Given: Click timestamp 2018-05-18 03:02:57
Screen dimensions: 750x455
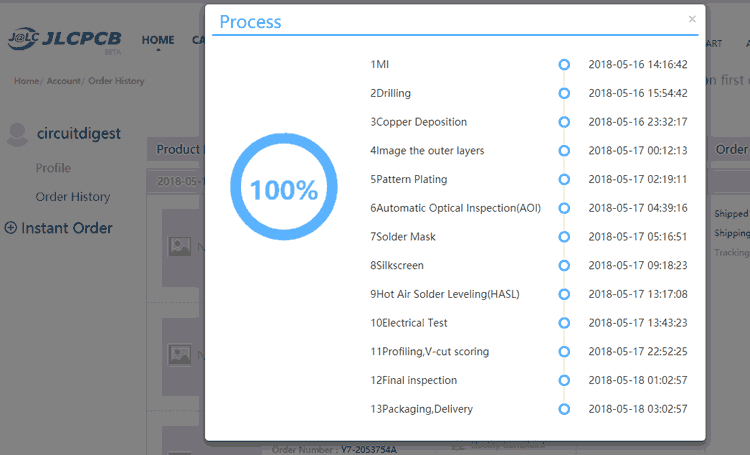Looking at the screenshot, I should tap(638, 409).
